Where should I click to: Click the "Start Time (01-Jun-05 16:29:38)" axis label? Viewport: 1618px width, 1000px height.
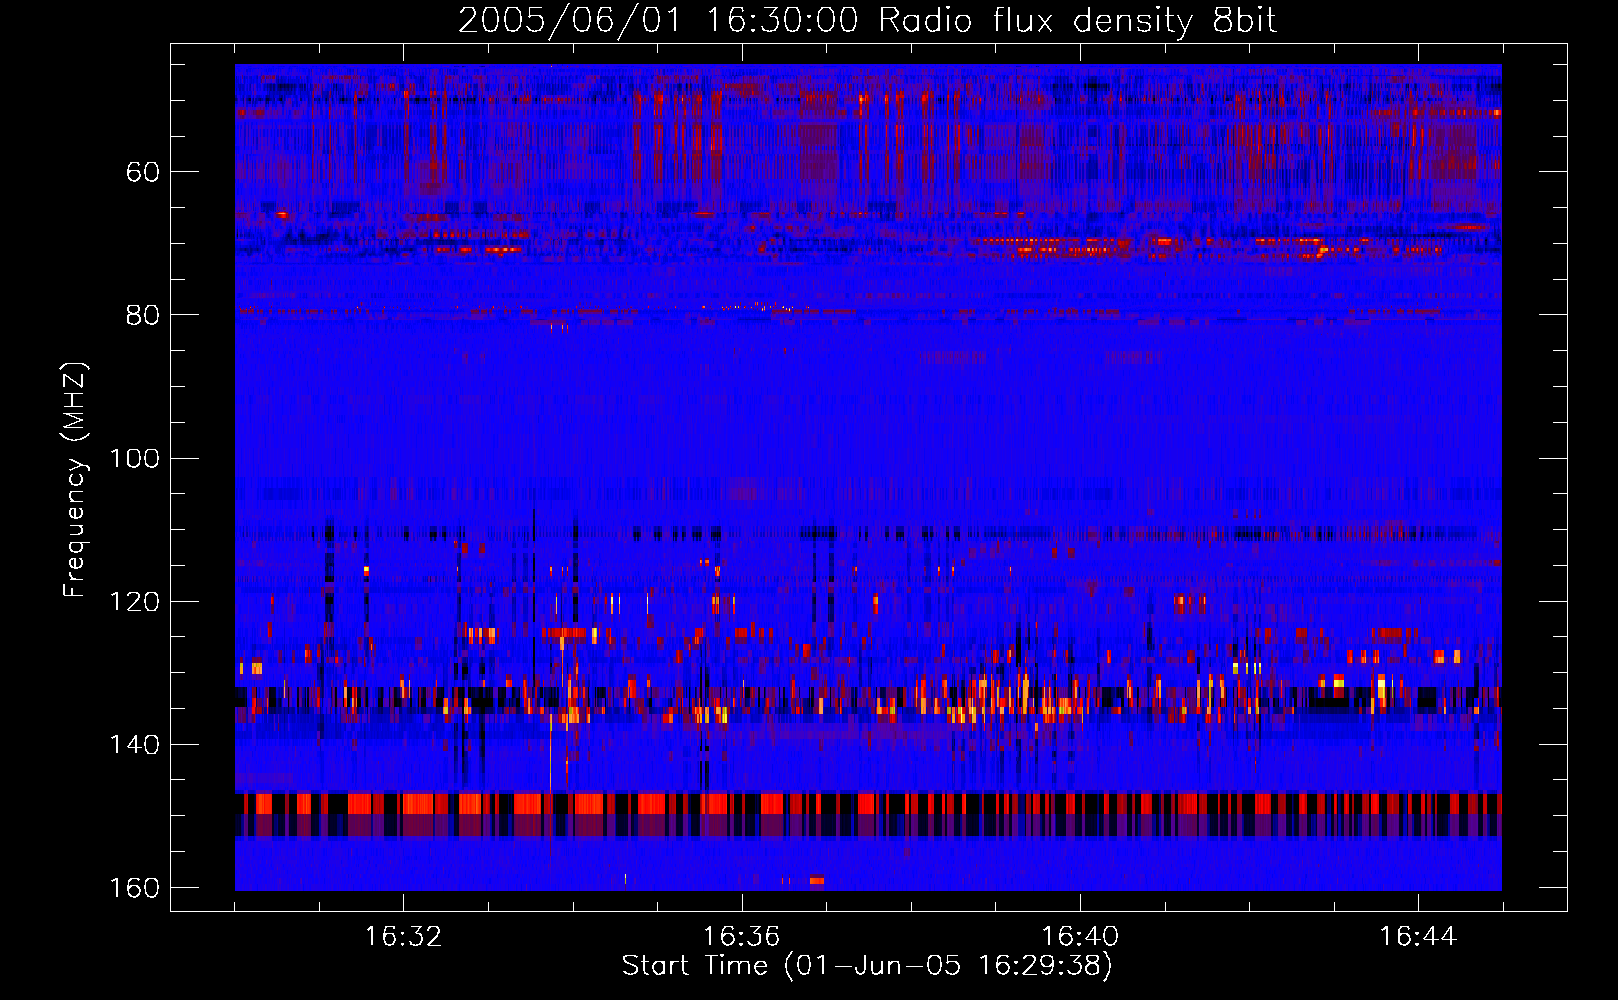867,965
